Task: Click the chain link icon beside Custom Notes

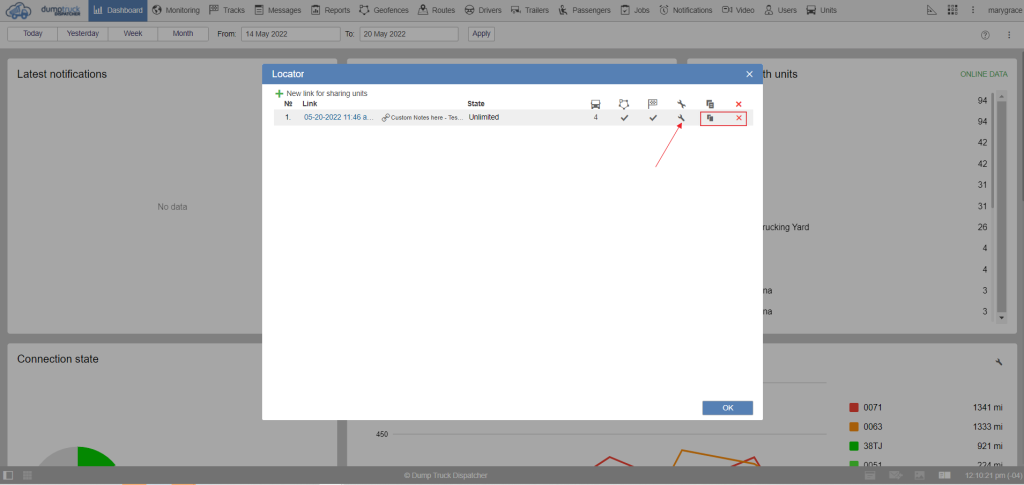Action: 386,118
